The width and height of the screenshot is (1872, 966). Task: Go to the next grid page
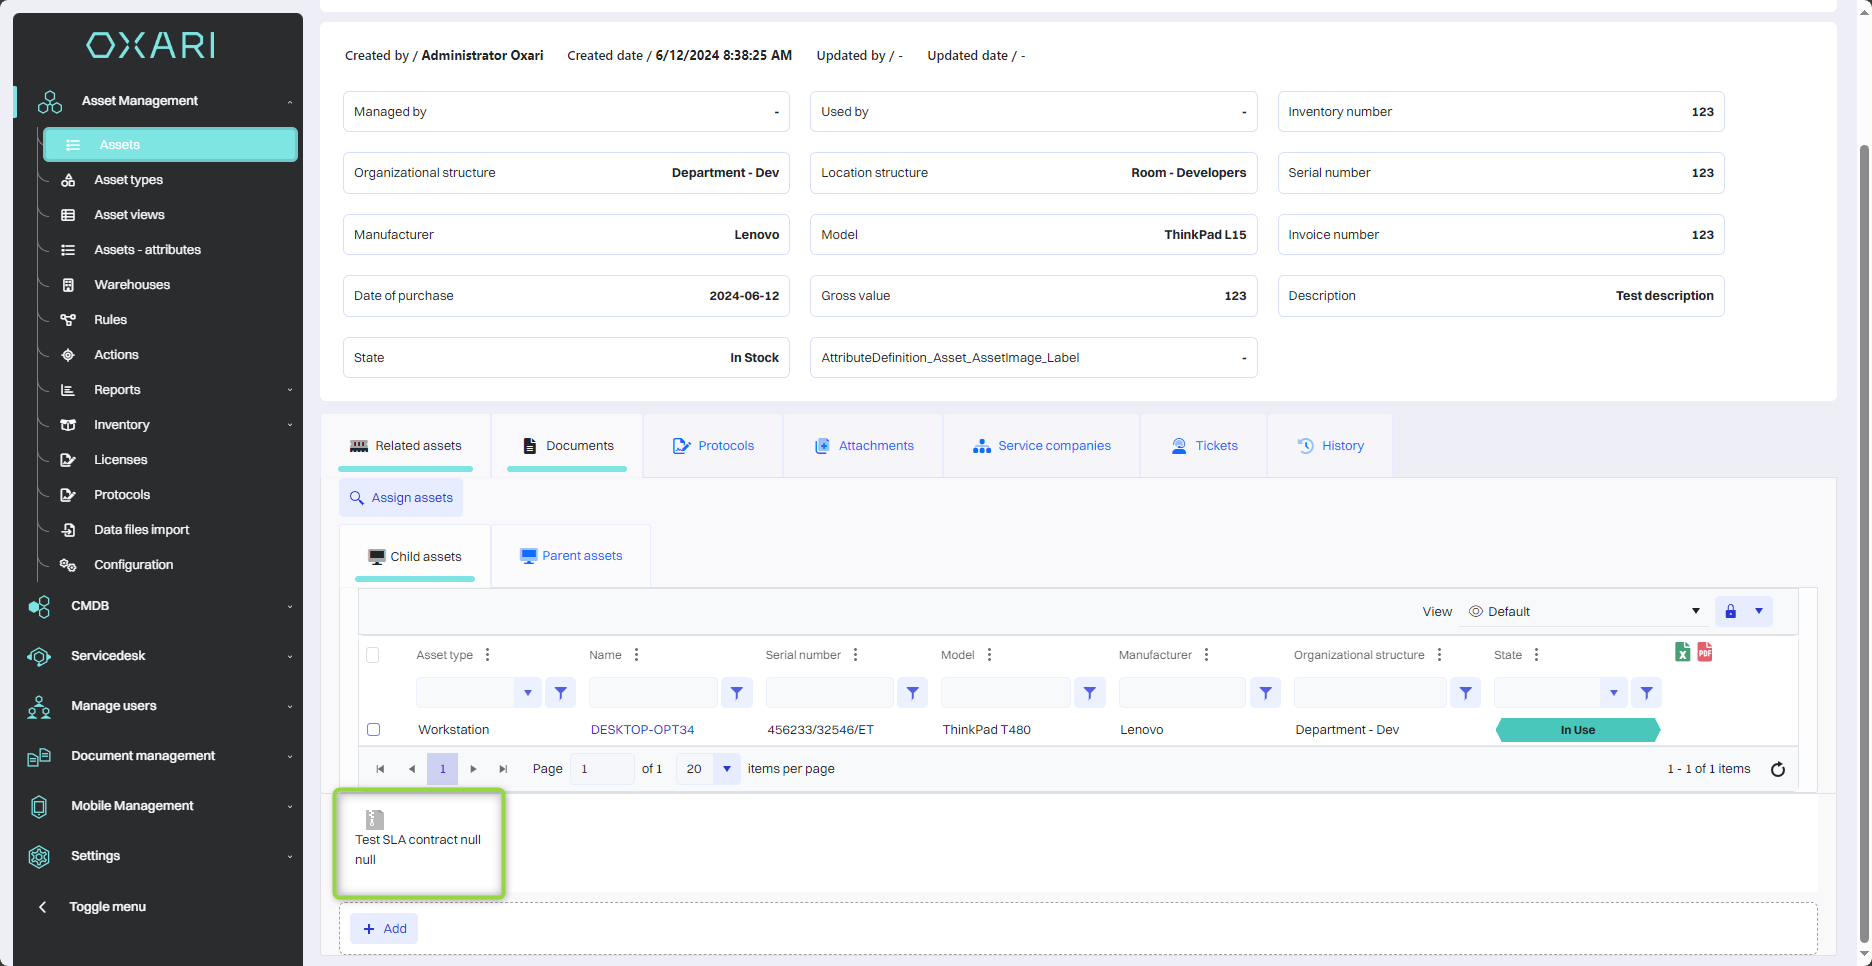(473, 769)
